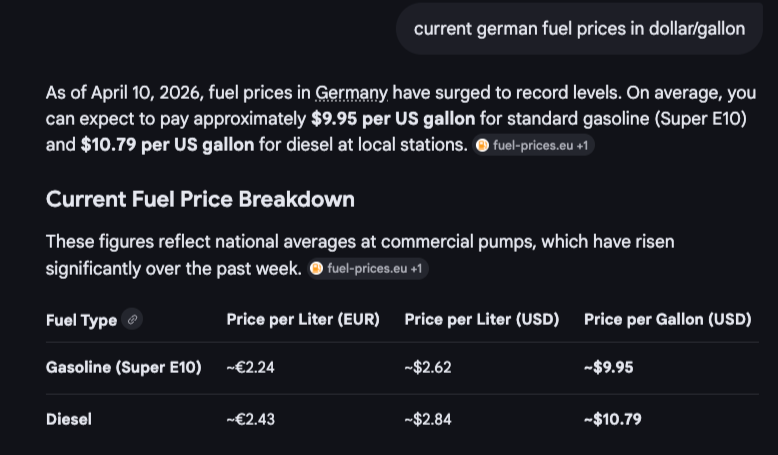Screen dimensions: 778x455
Task: Click the Price per Liter (EUR) header
Action: click(303, 320)
